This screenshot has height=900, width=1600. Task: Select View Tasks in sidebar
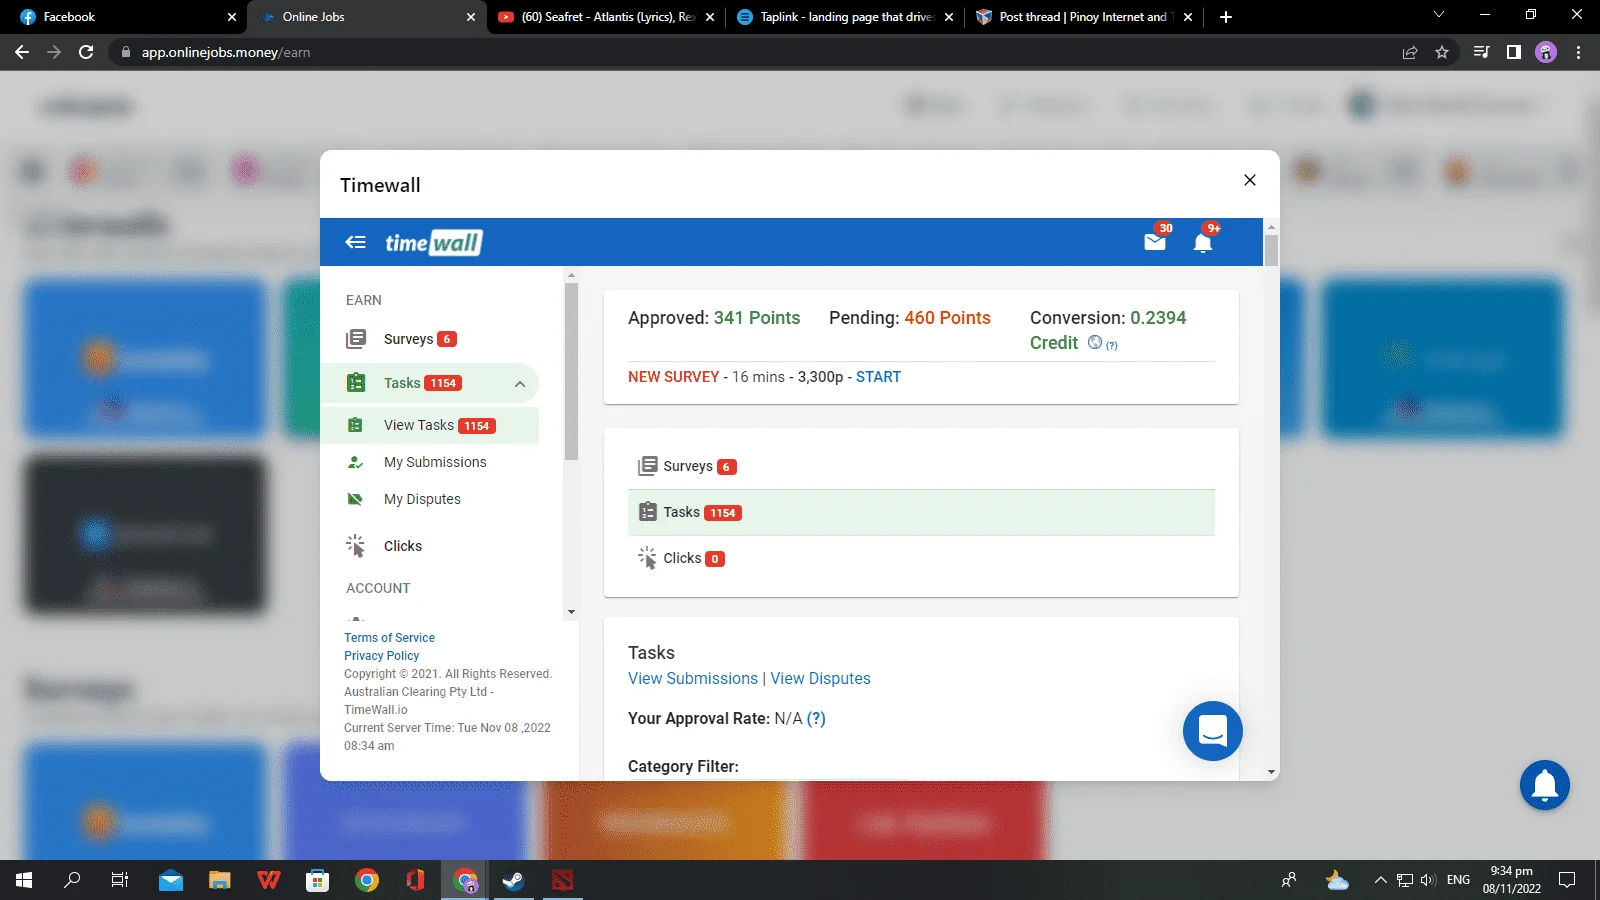coord(430,425)
